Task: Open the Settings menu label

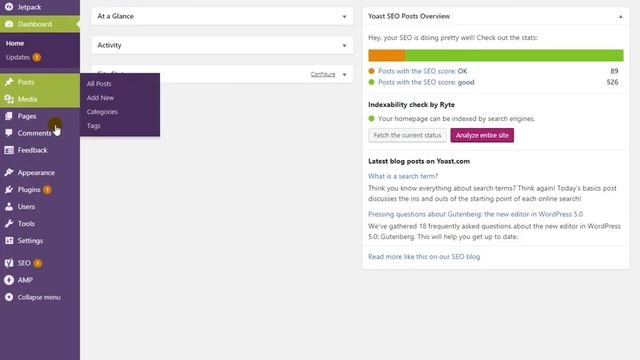Action: (30, 241)
